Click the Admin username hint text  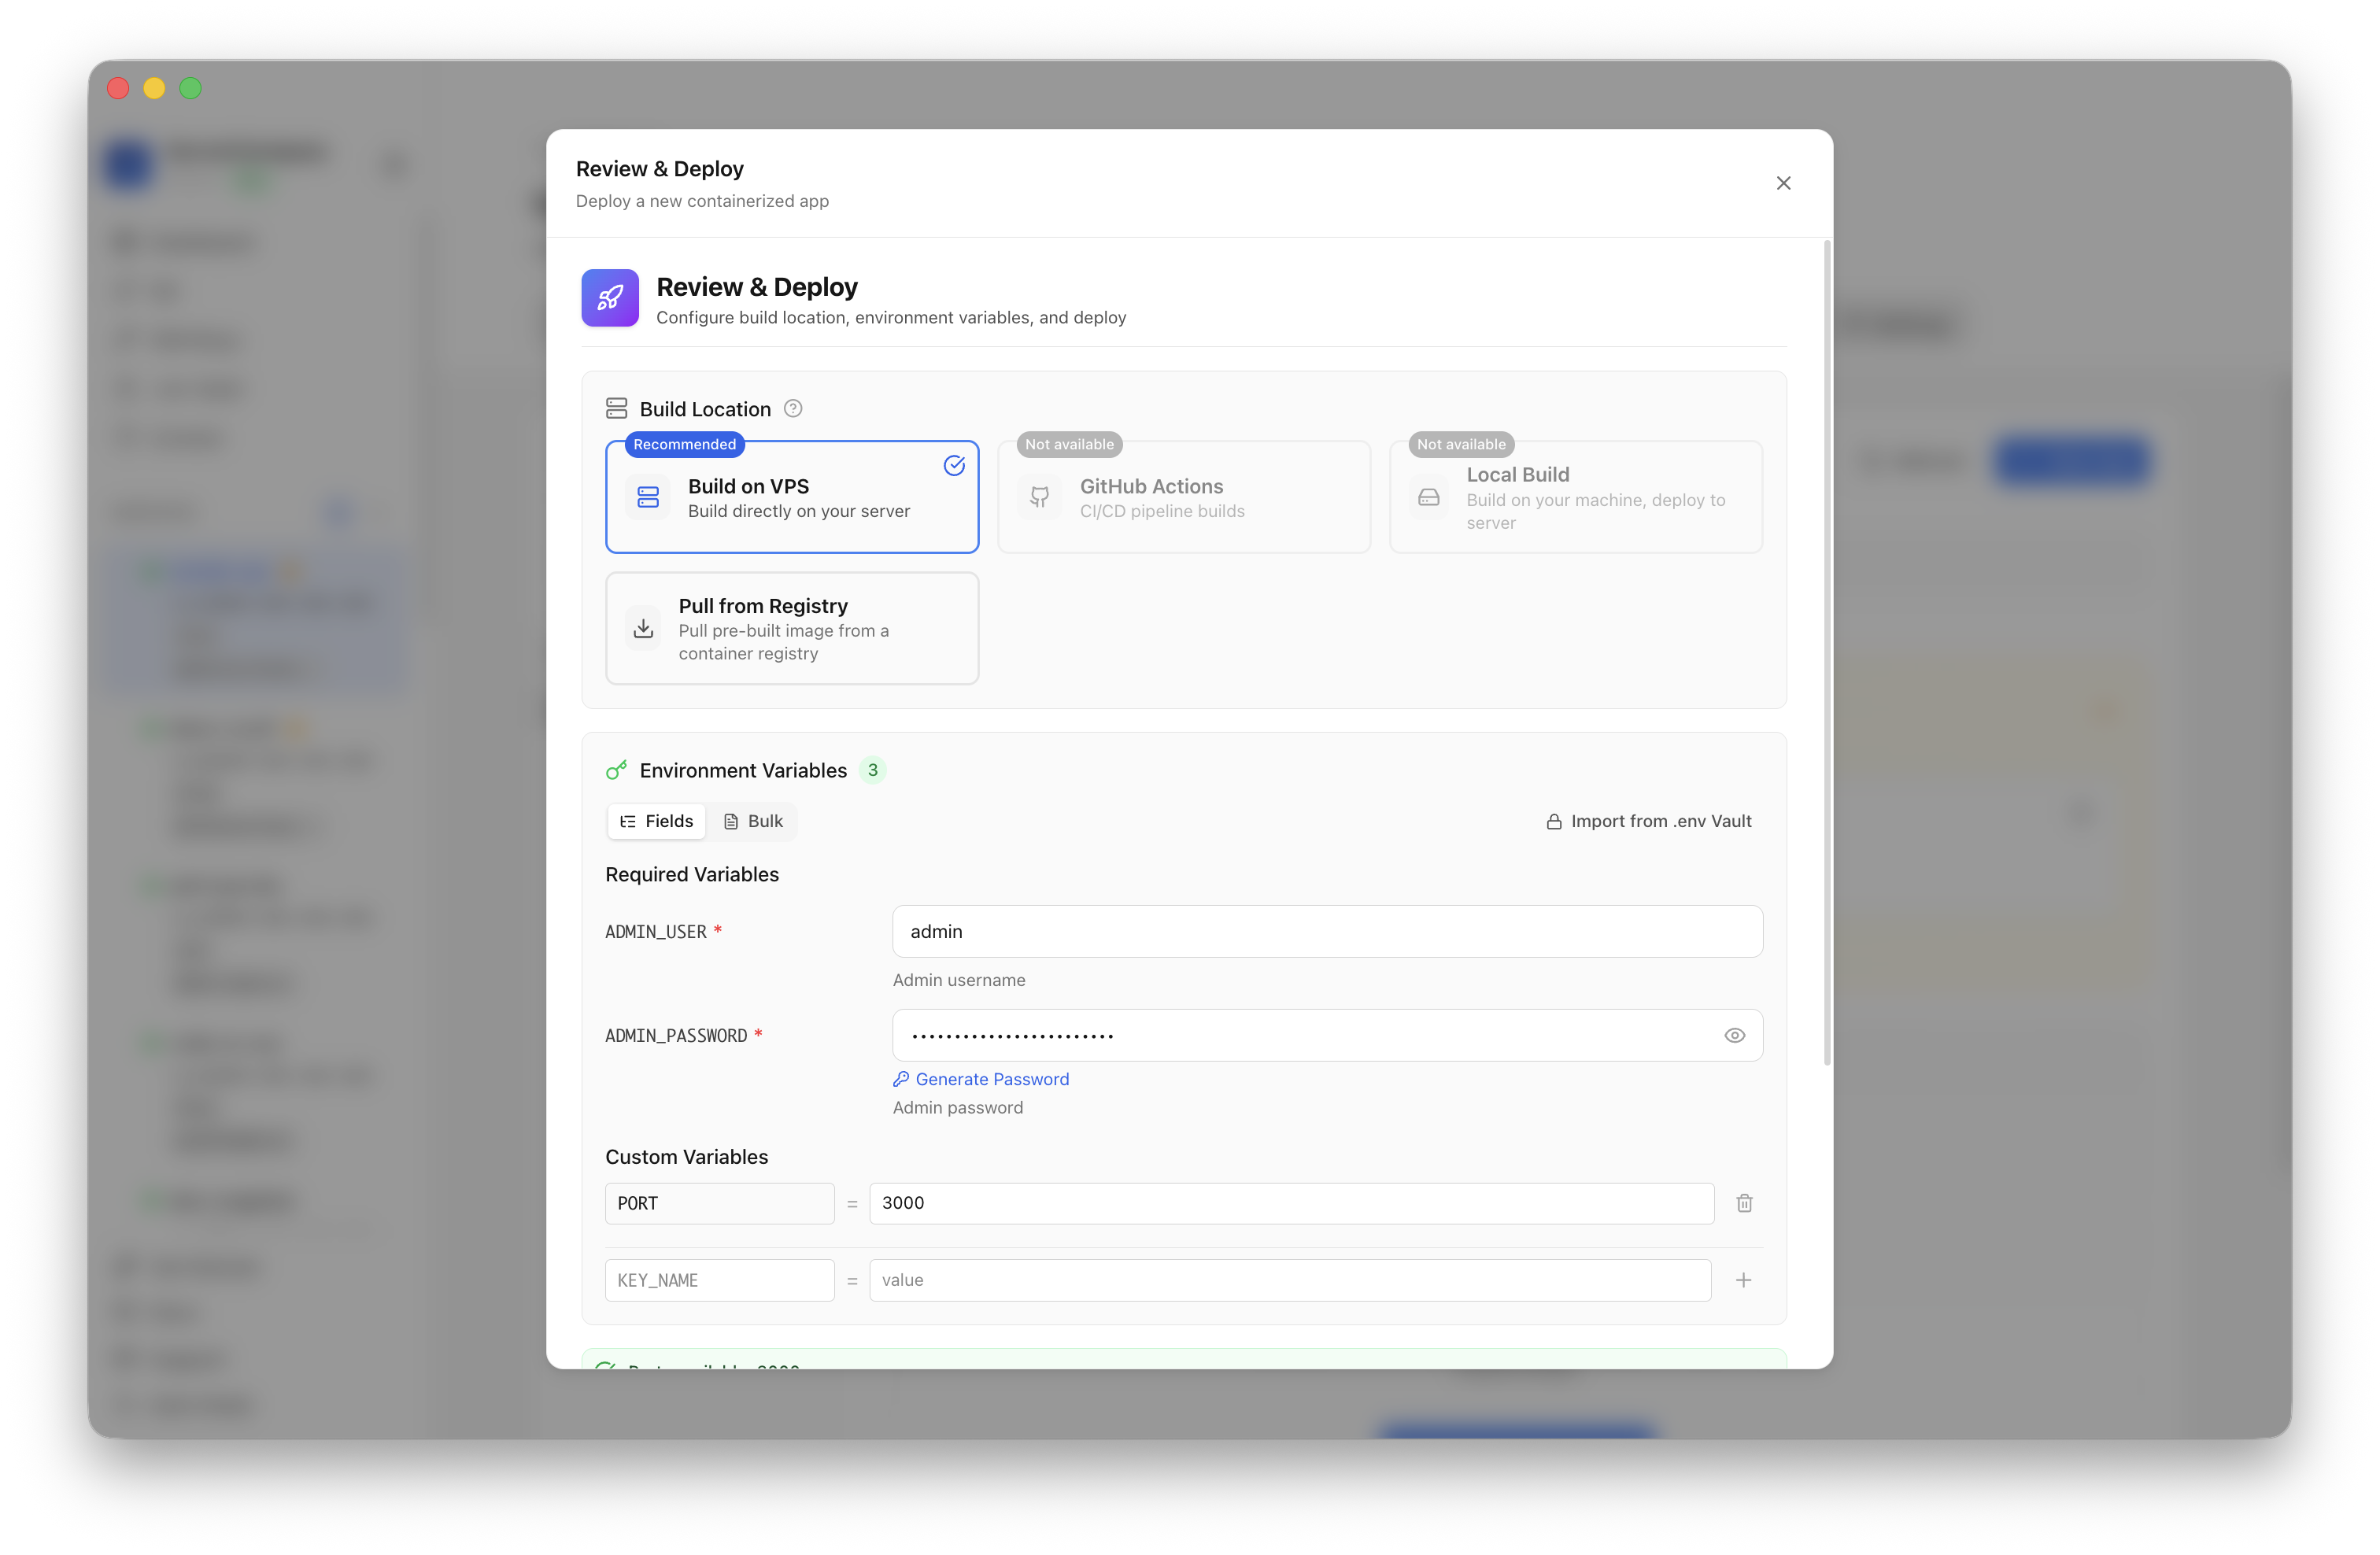[x=959, y=980]
